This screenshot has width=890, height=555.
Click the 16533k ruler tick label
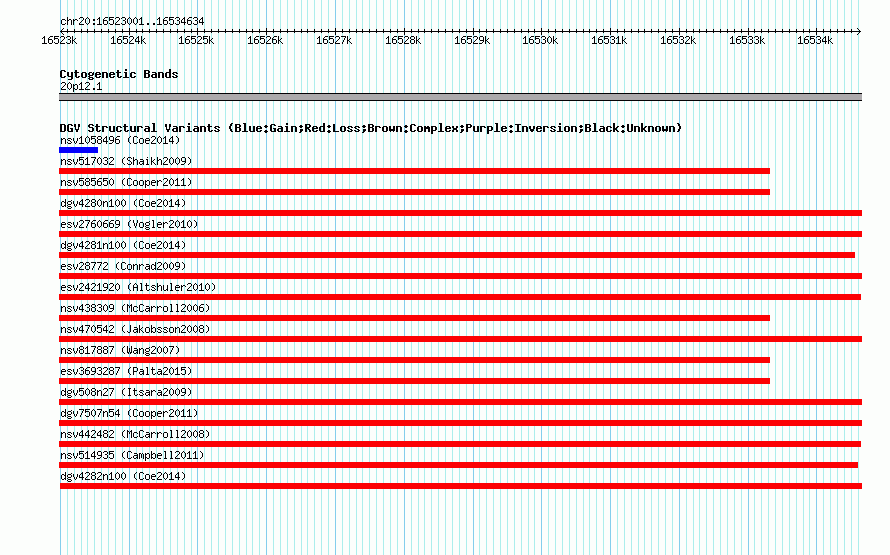point(747,41)
